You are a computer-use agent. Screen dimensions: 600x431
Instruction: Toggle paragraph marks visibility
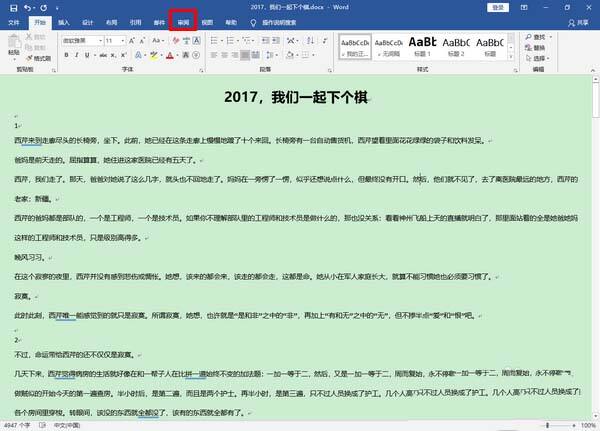pos(325,40)
